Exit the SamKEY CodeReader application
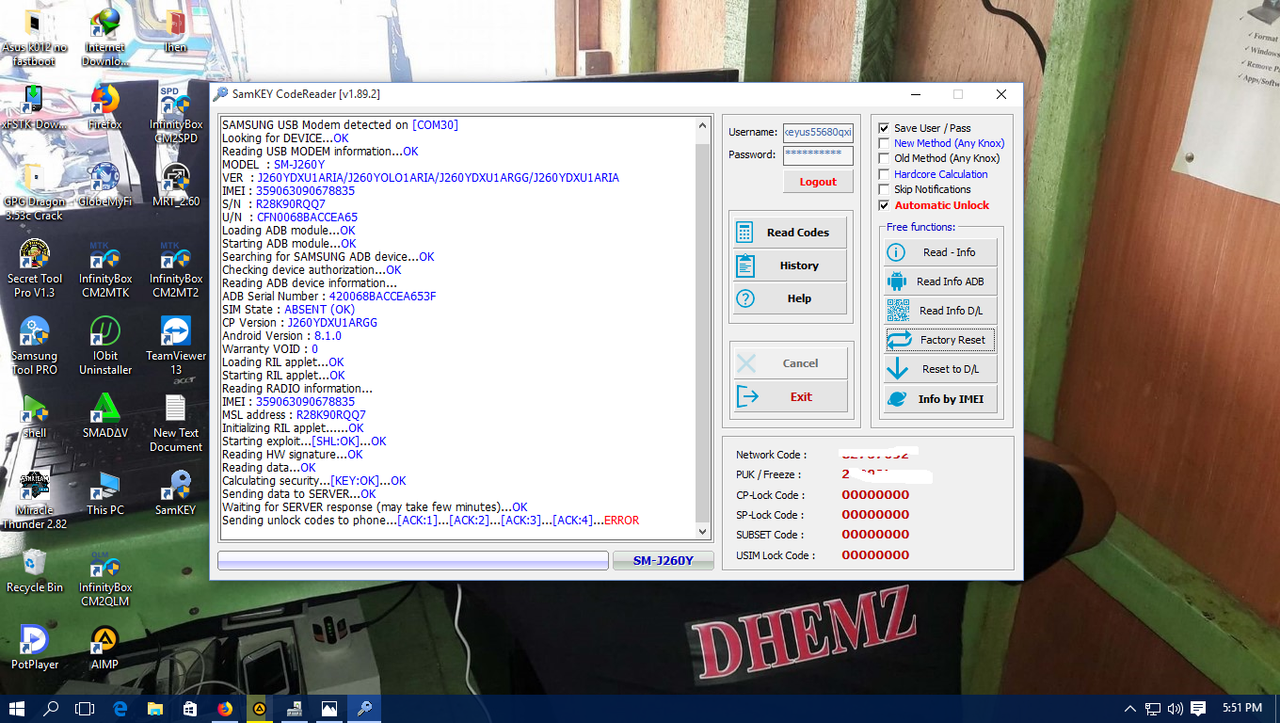 tap(789, 396)
